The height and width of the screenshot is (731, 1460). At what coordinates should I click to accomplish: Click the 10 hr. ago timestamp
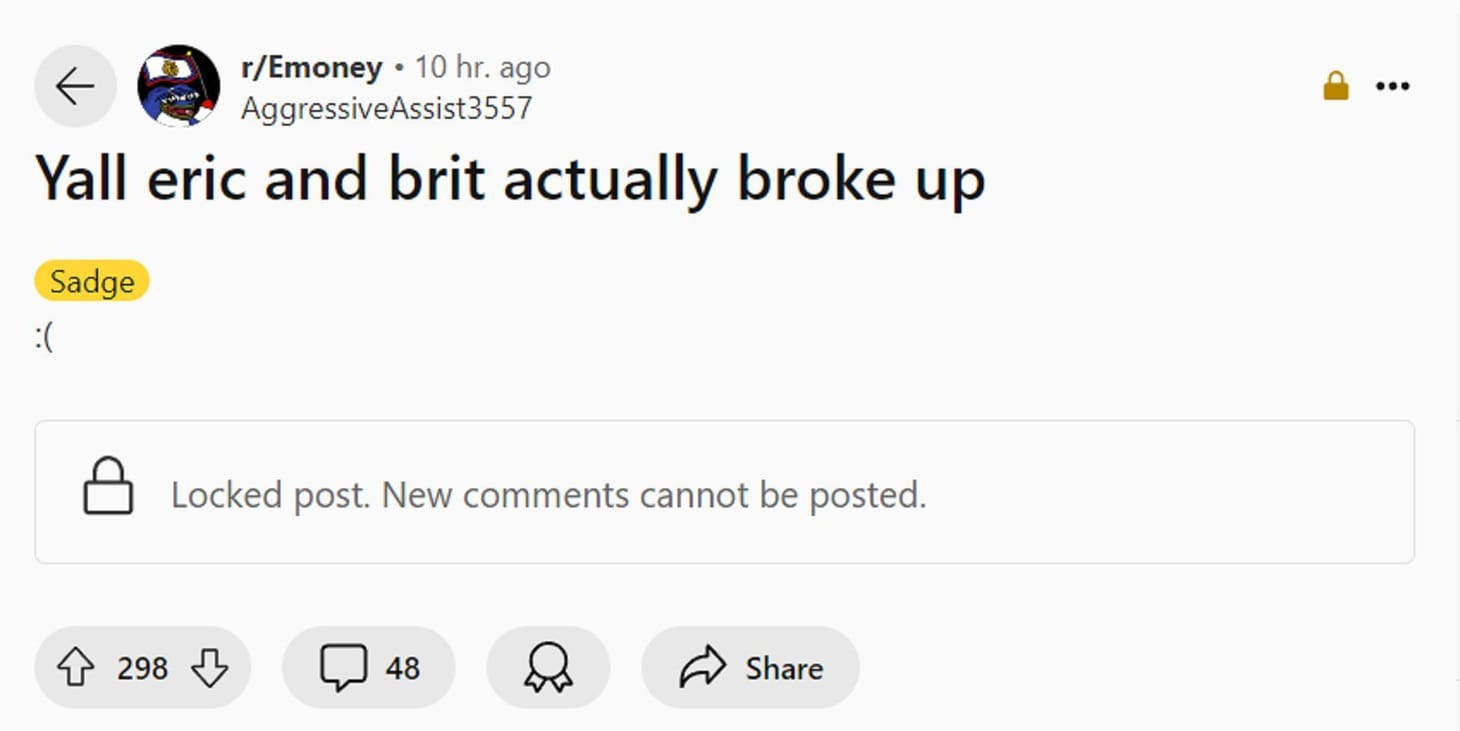click(x=483, y=66)
